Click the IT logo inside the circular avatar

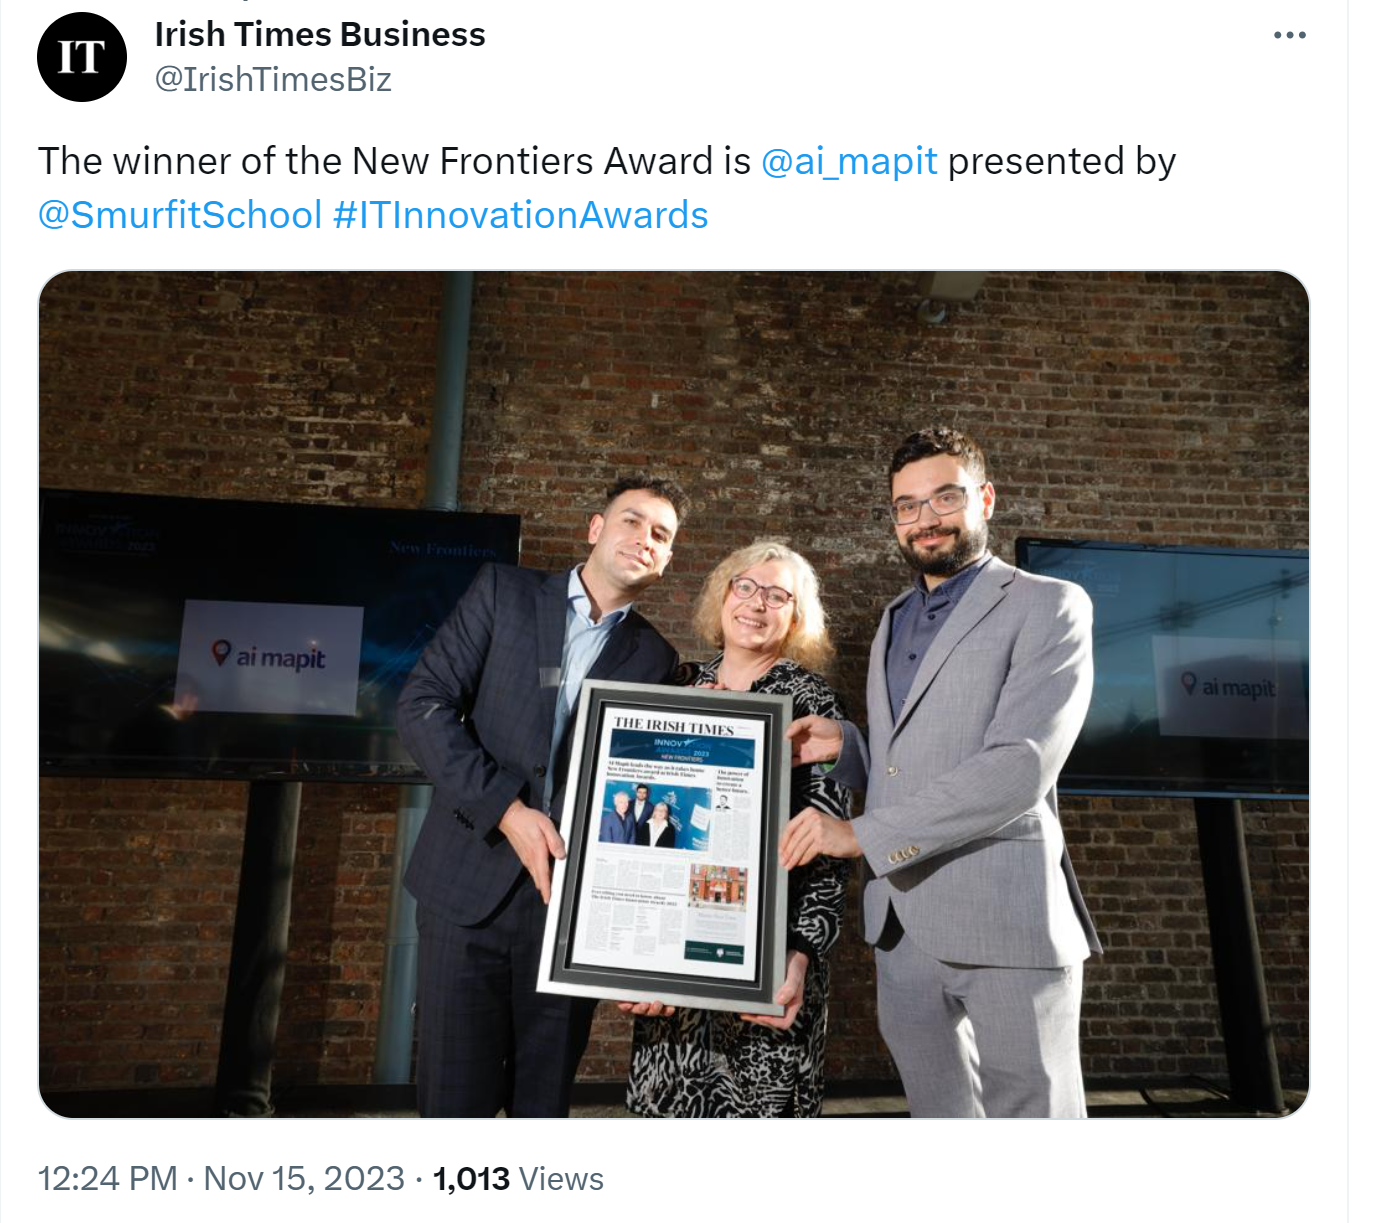[79, 56]
